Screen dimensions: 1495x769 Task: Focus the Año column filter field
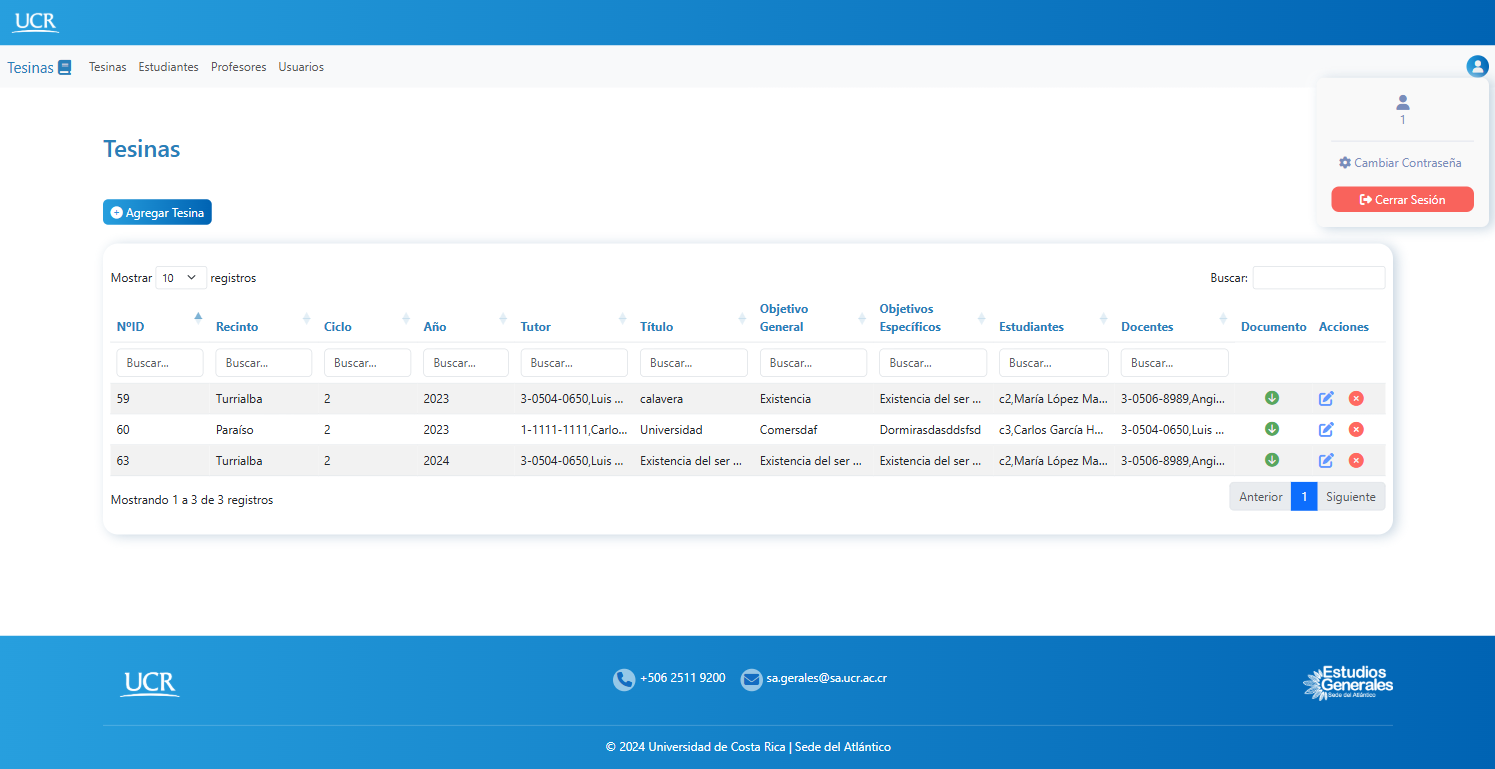tap(466, 363)
